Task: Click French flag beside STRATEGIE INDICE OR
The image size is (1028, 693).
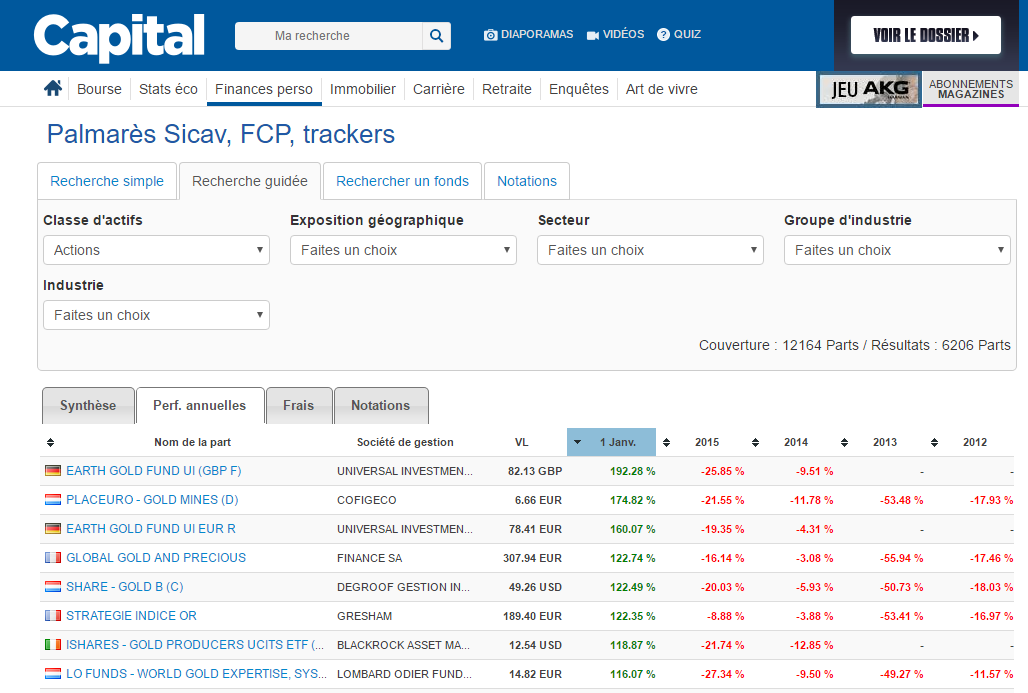Action: click(x=53, y=616)
